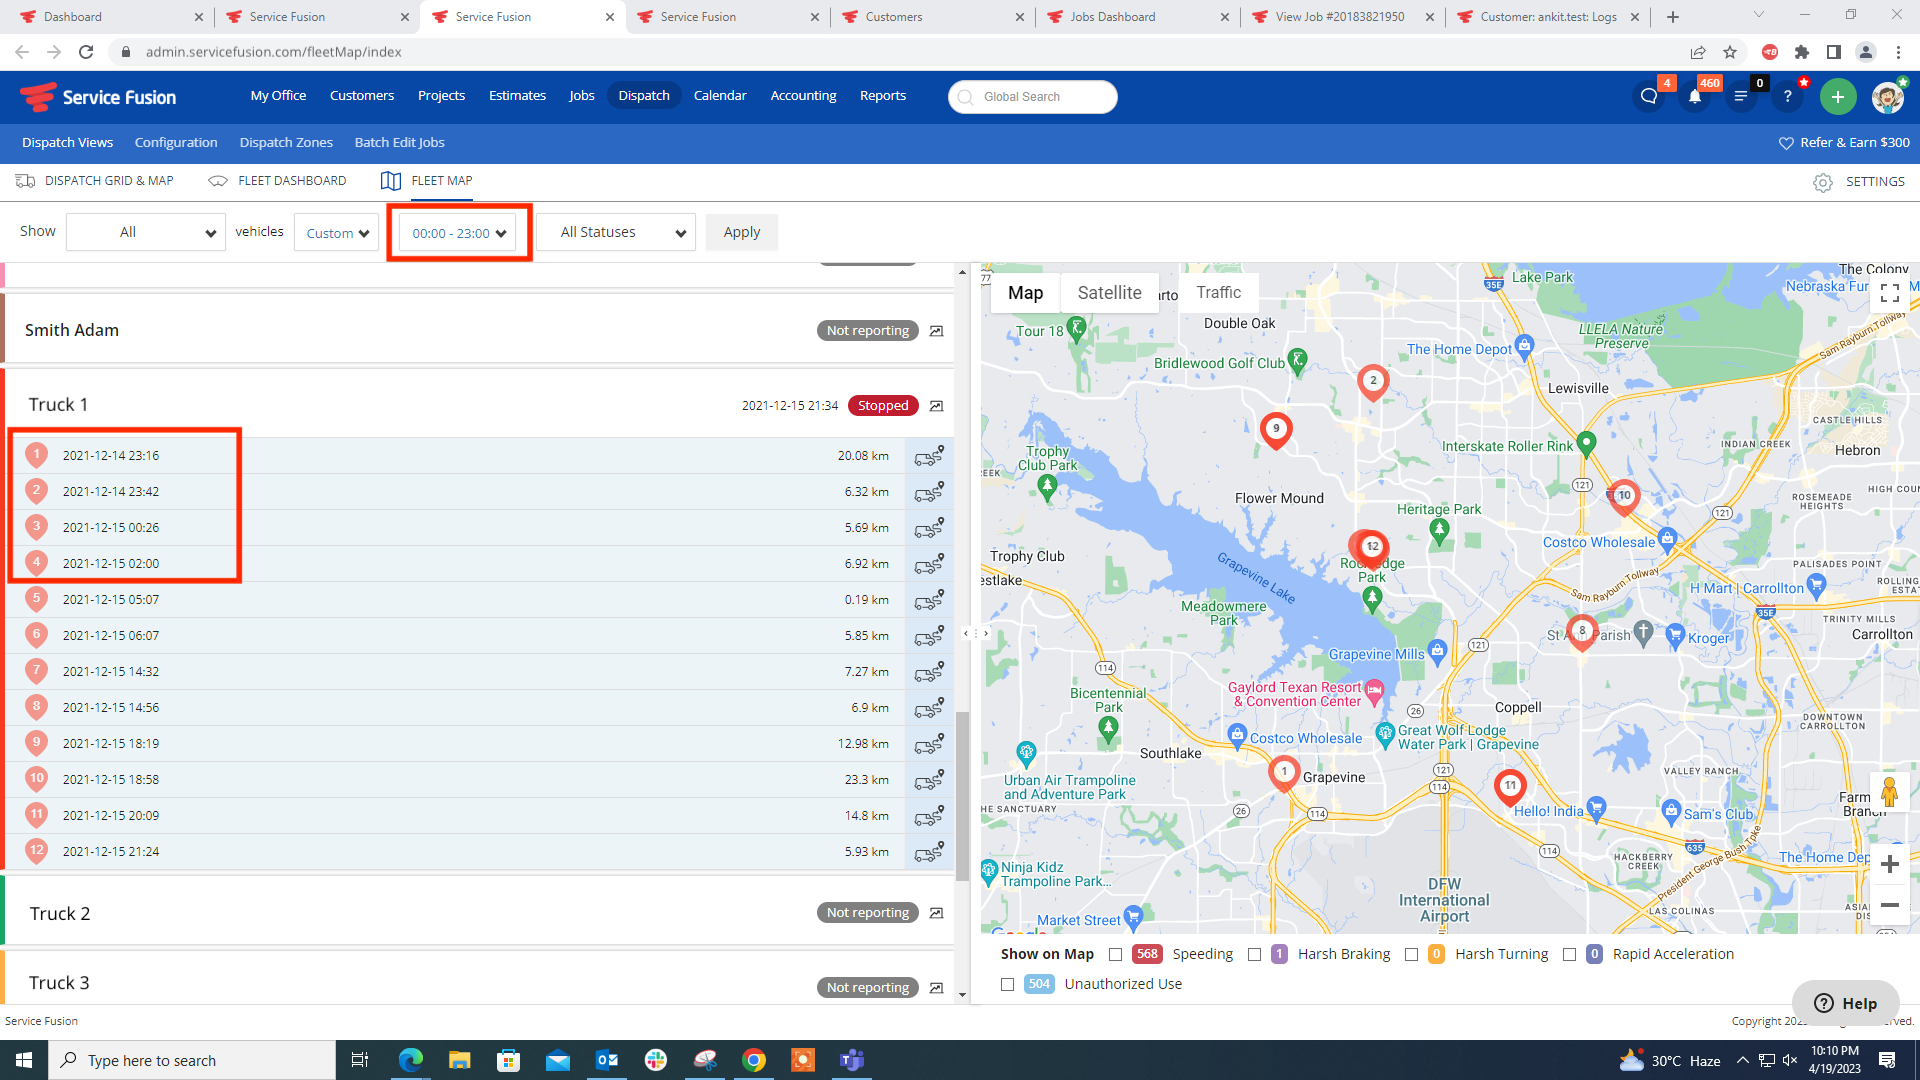Open the Configuration link

pos(176,143)
